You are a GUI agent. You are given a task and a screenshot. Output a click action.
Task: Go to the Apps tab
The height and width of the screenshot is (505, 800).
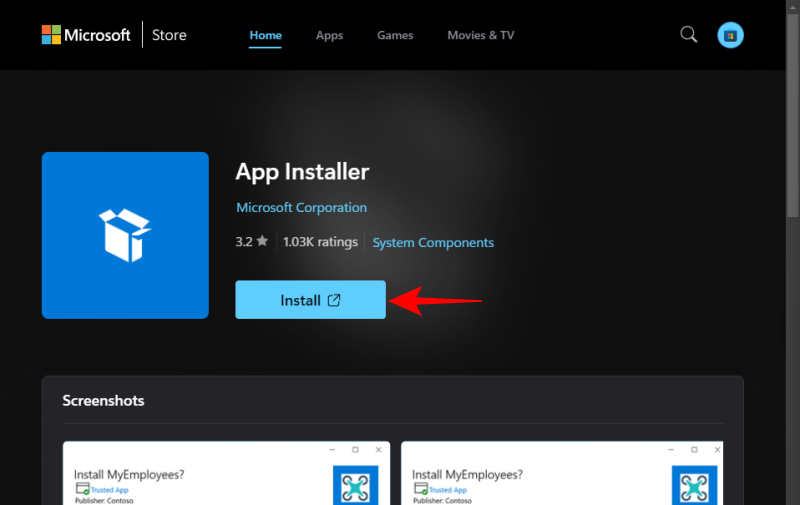tap(329, 35)
